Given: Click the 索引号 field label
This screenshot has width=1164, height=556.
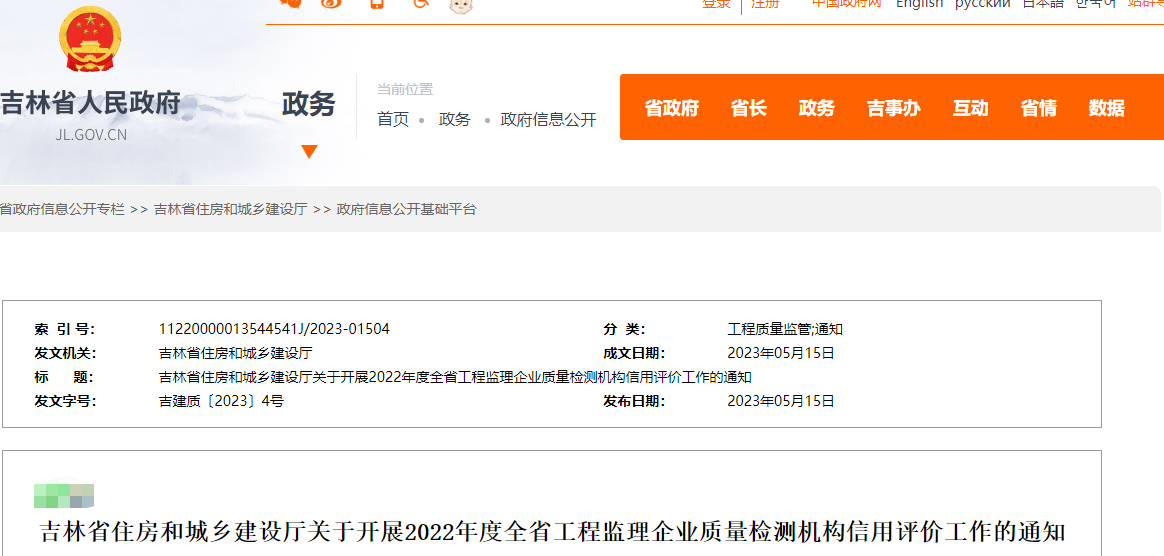Looking at the screenshot, I should point(65,329).
